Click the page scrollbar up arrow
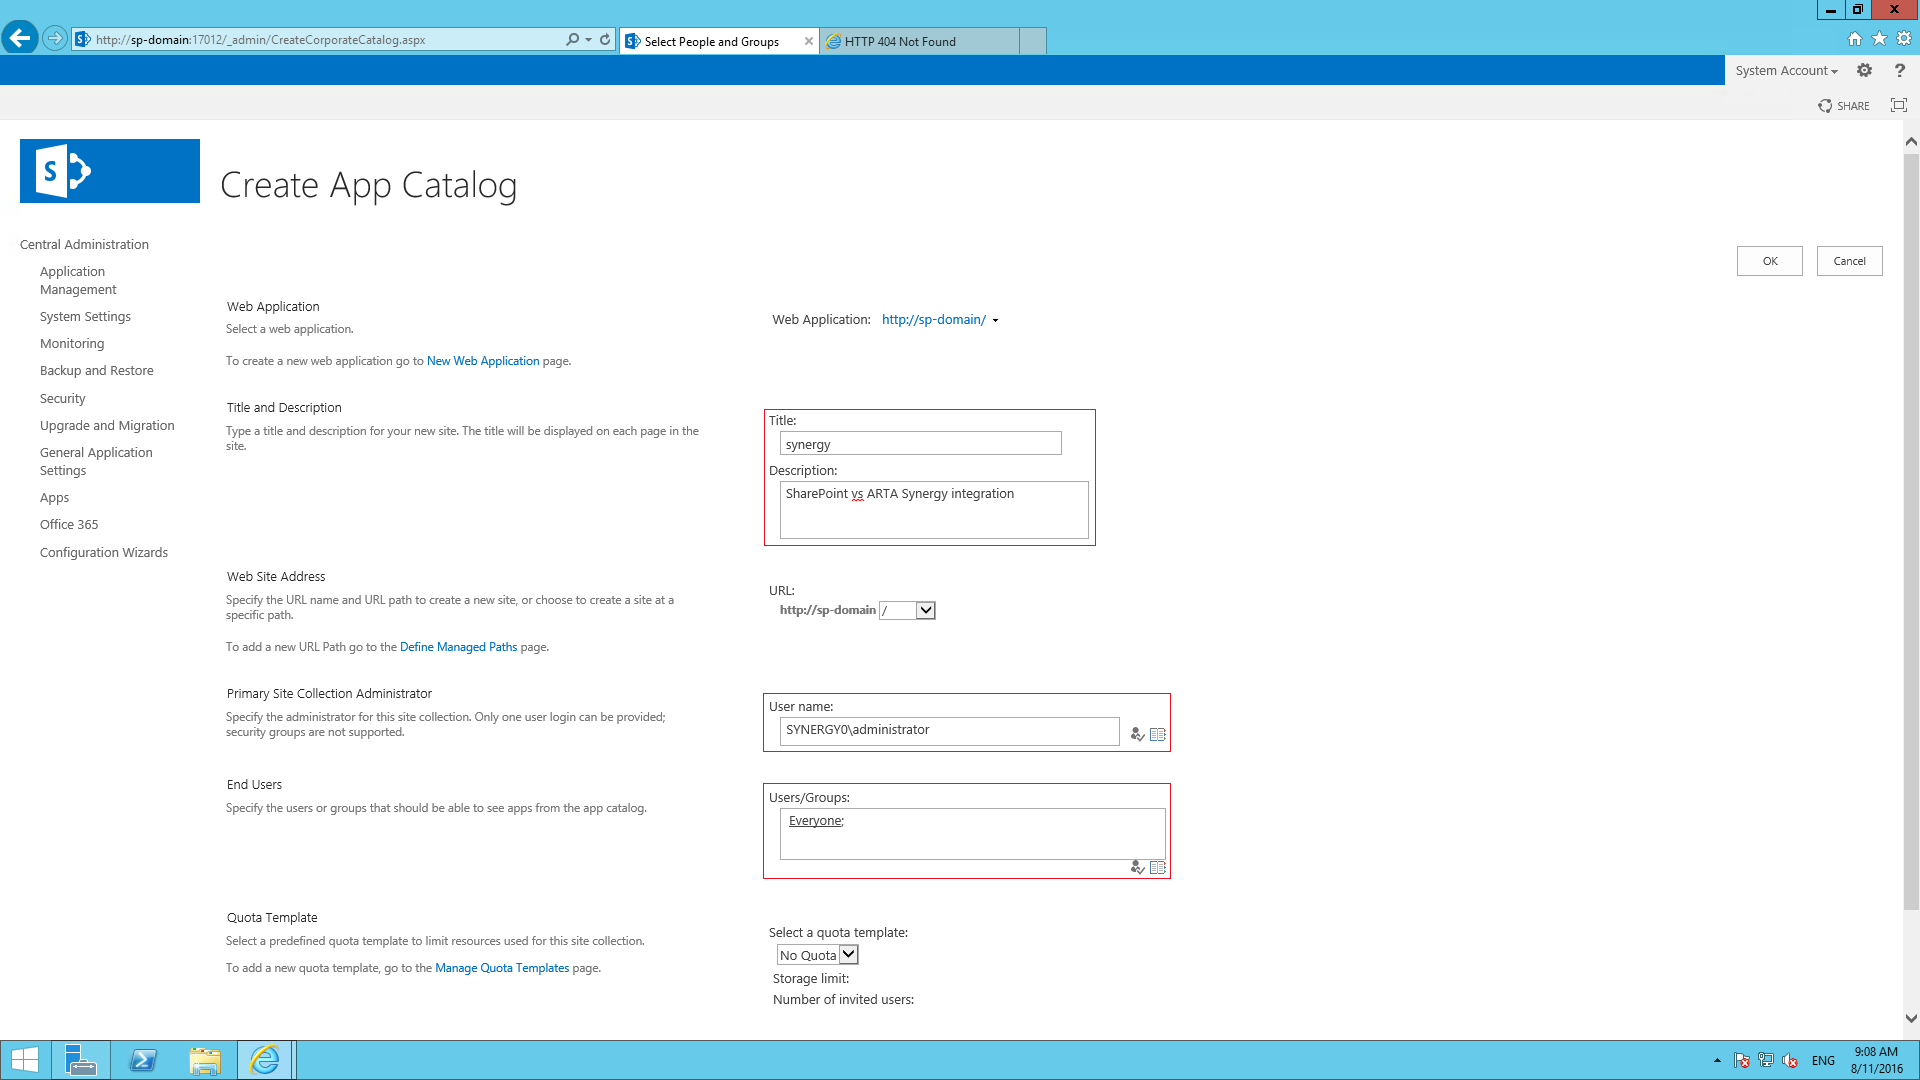1920x1080 pixels. pos(1911,142)
